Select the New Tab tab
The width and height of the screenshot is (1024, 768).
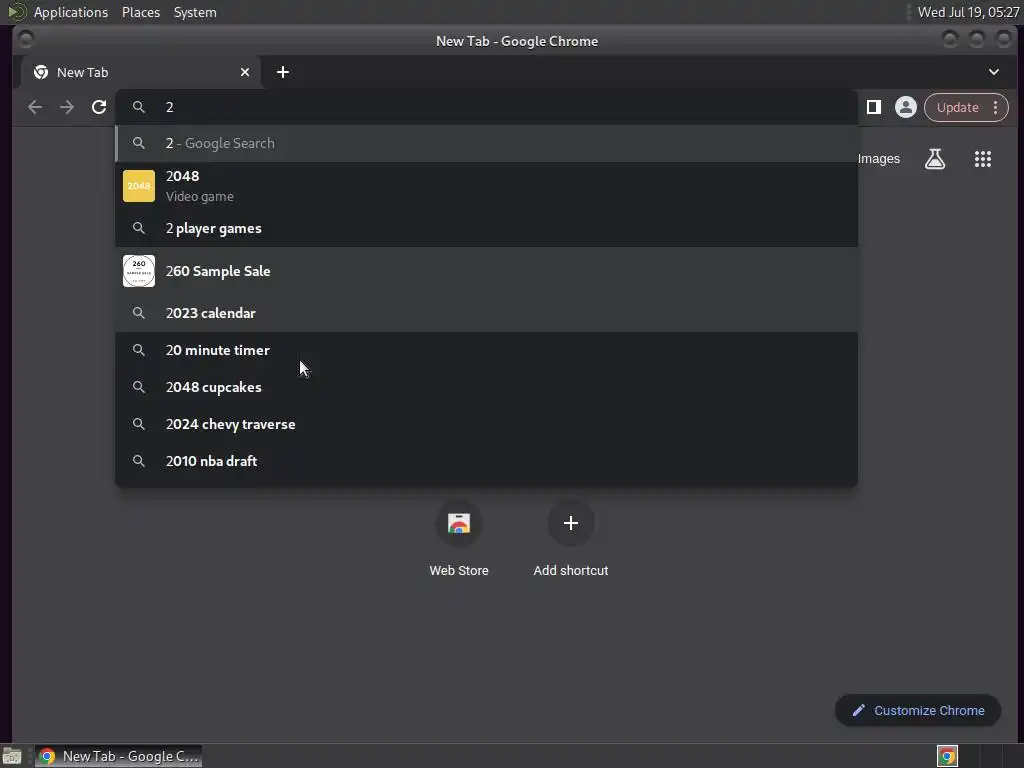click(140, 72)
